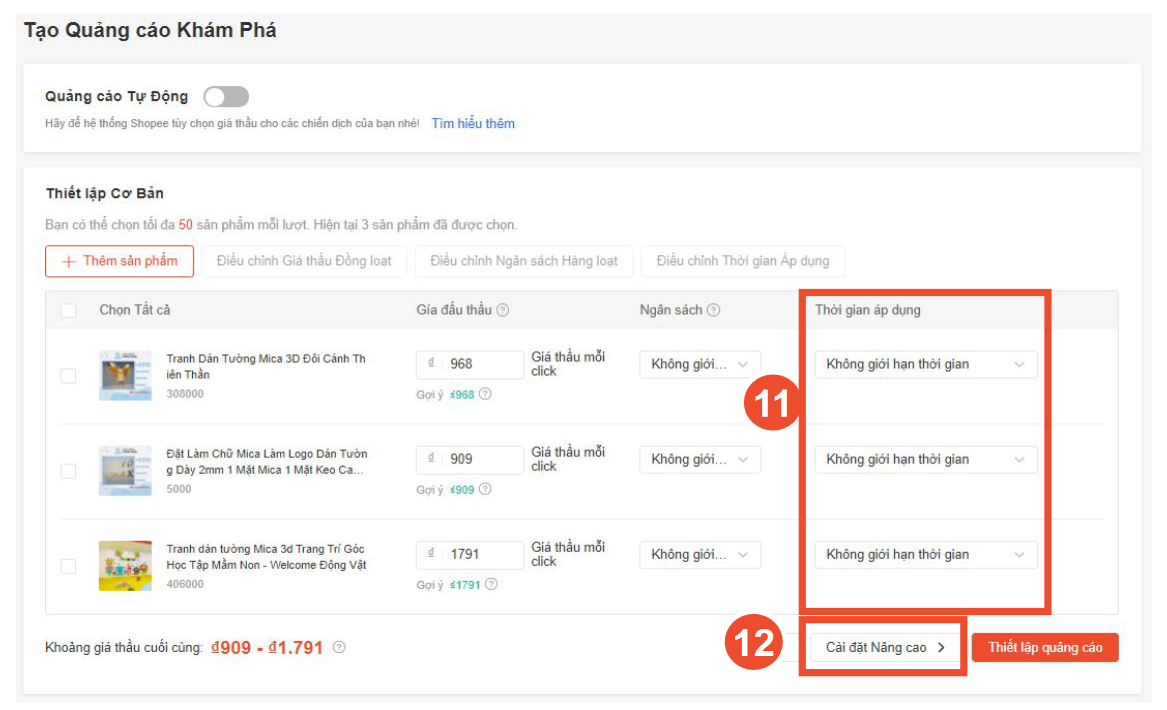Check the Chọn Tất cả checkbox

click(68, 310)
